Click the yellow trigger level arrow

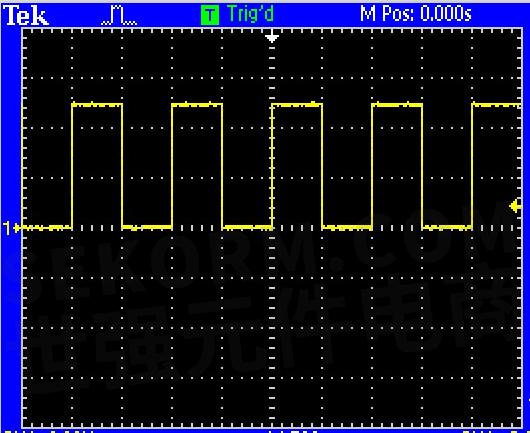[515, 206]
